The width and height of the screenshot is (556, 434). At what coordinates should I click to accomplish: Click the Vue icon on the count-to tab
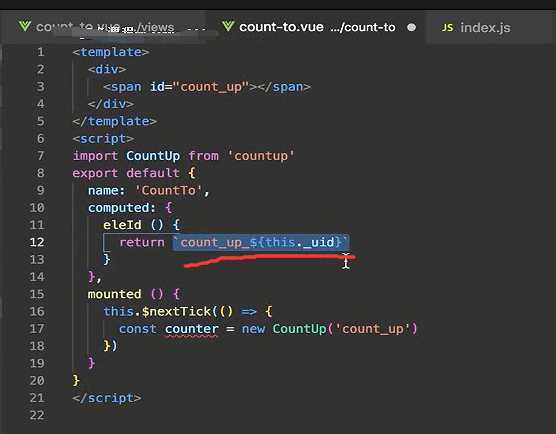click(228, 26)
